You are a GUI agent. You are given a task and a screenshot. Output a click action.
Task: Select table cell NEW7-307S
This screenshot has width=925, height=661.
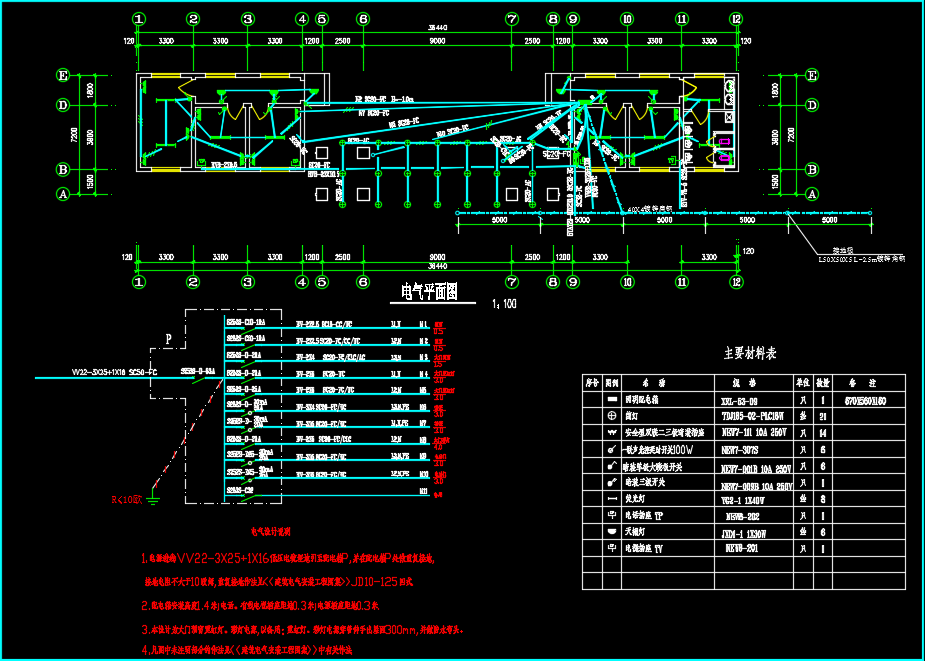click(x=742, y=449)
